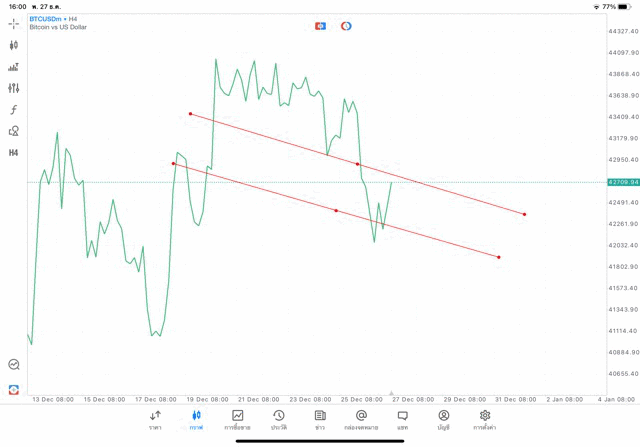The height and width of the screenshot is (447, 640).
Task: Tap the current price label 42709.94
Action: click(623, 182)
